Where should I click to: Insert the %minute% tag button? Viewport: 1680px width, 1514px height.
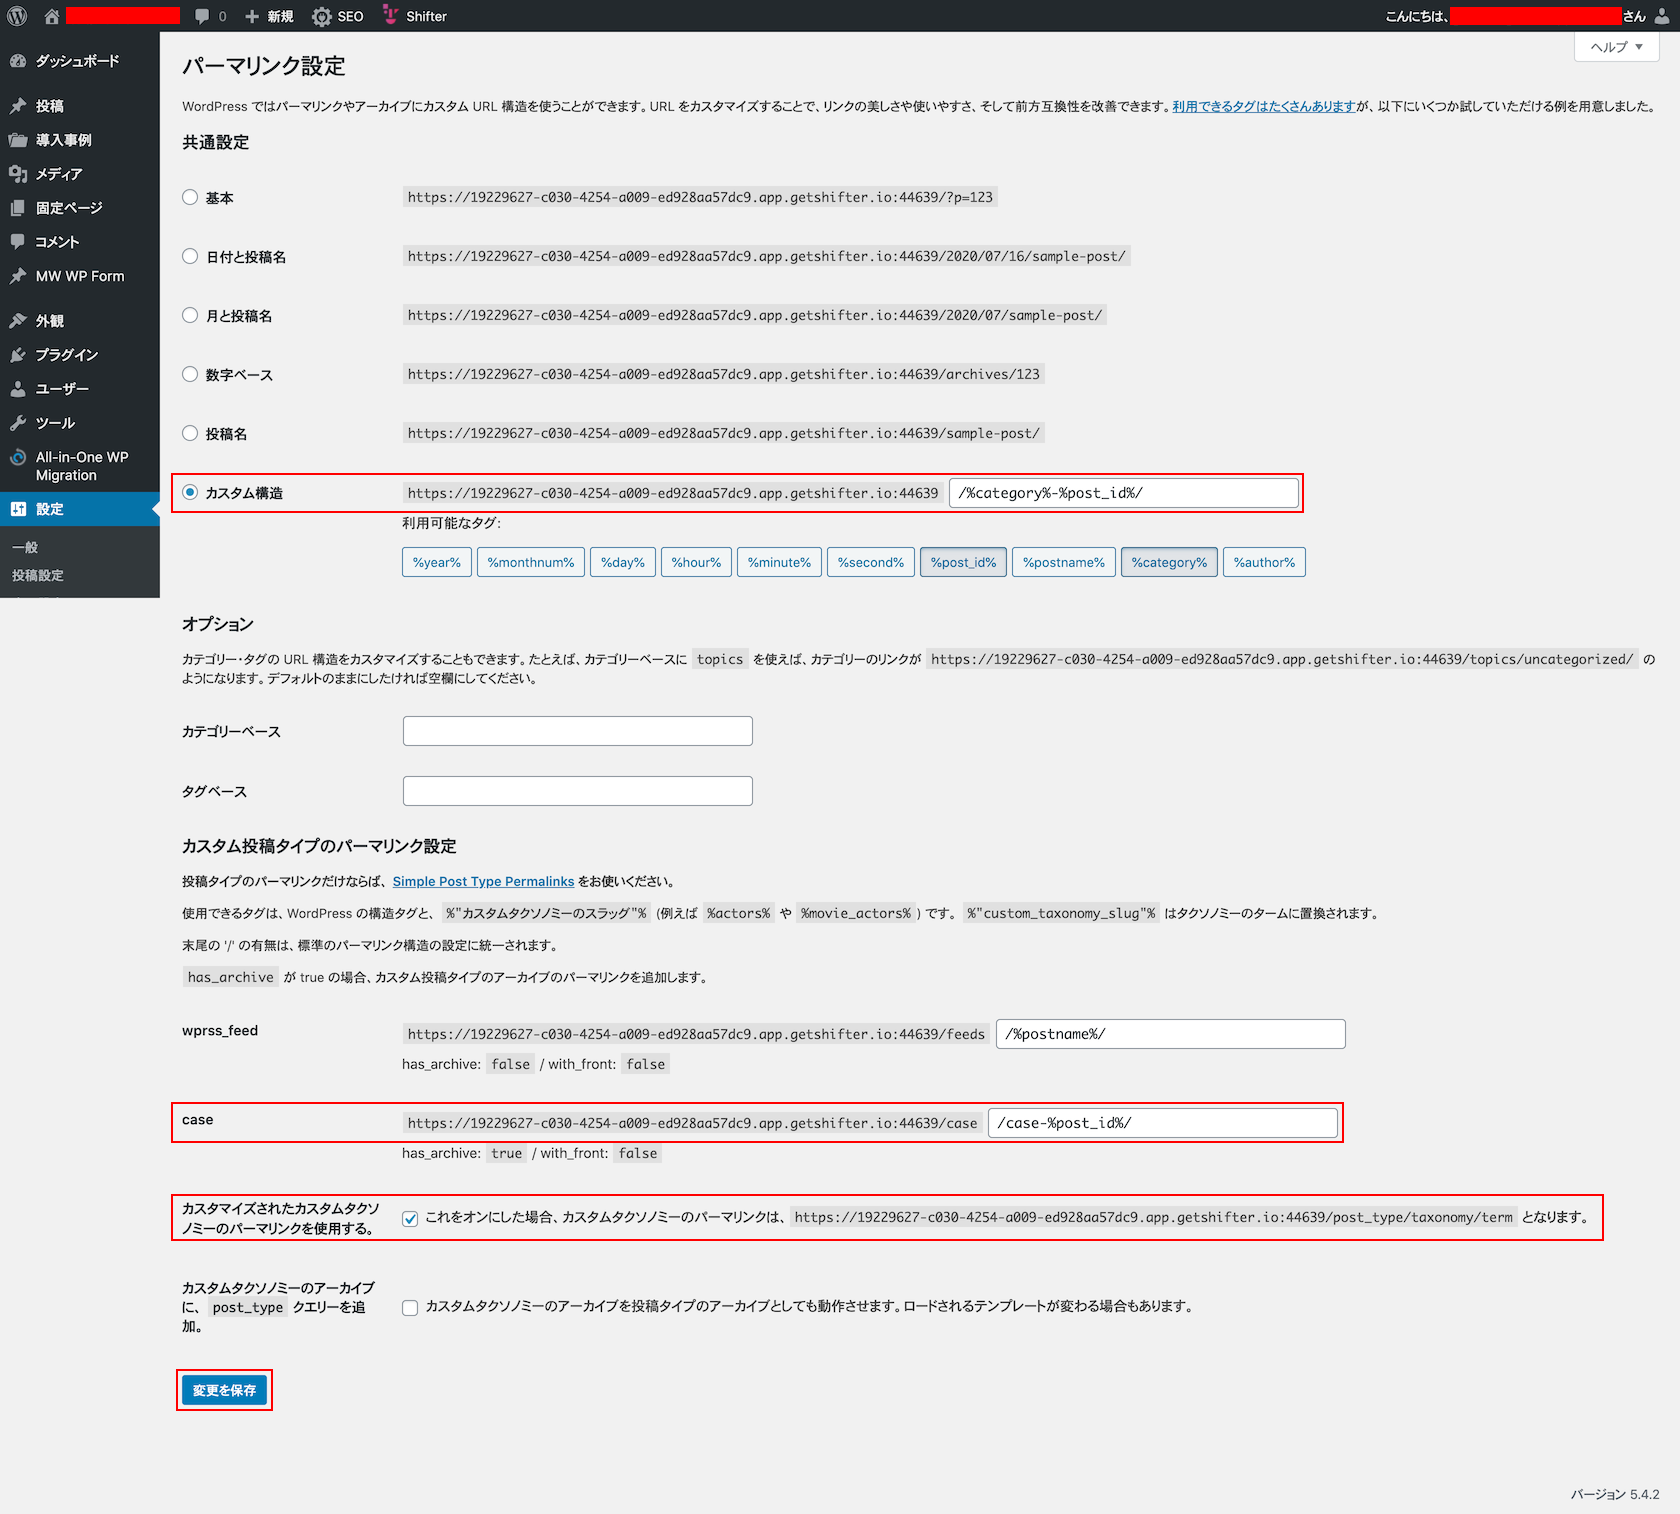pyautogui.click(x=779, y=562)
